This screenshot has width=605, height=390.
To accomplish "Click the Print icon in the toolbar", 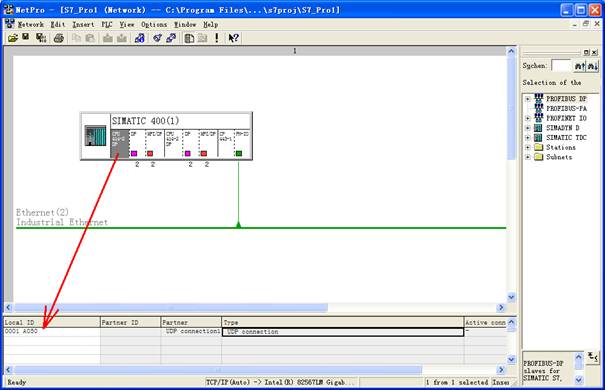I will click(59, 38).
